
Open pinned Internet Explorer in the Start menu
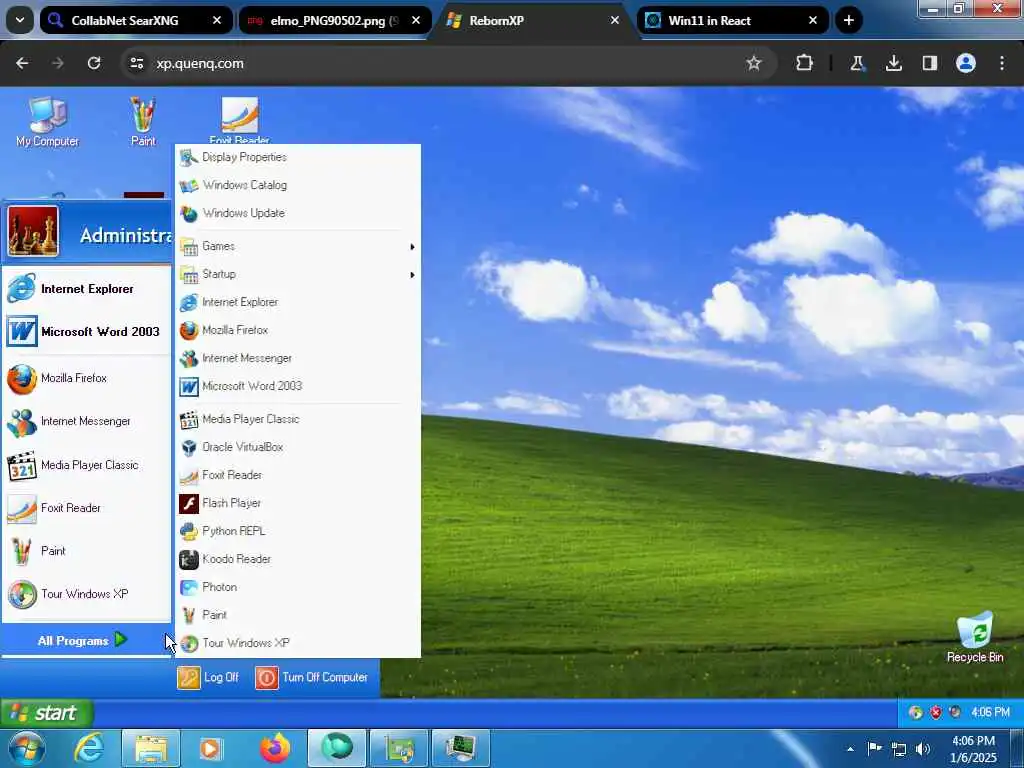point(86,289)
